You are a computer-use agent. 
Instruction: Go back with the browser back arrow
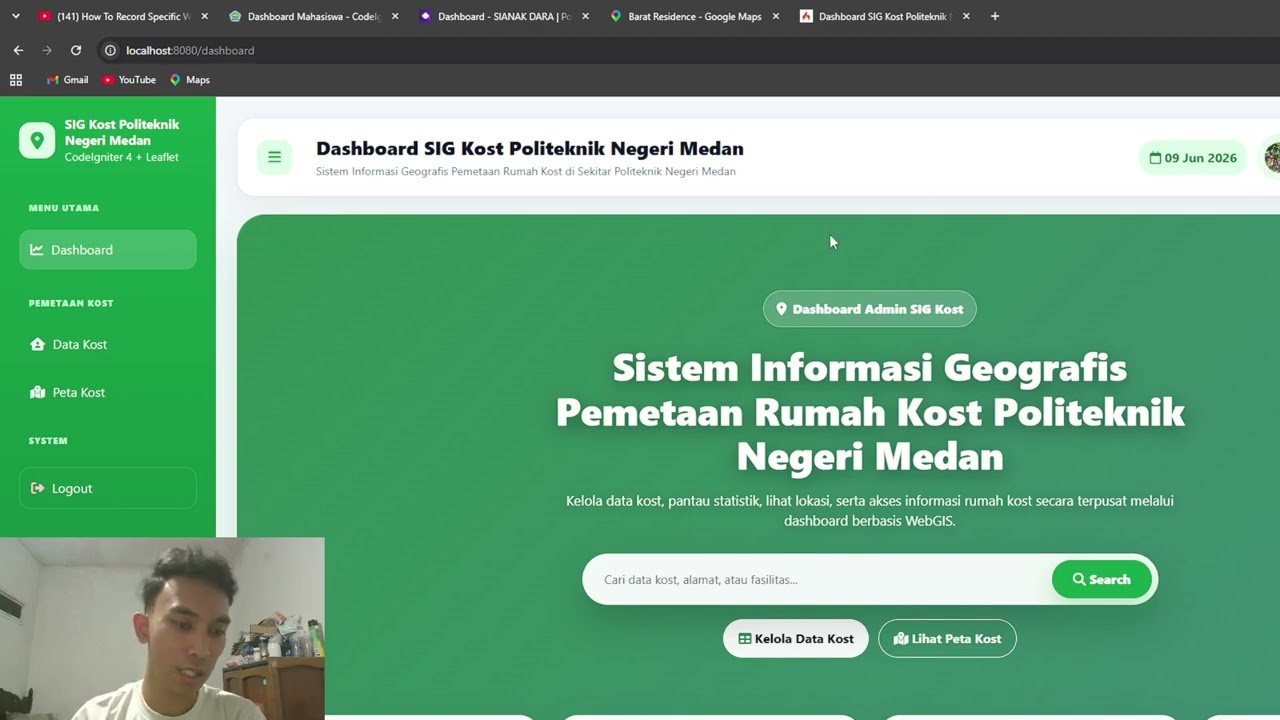point(18,50)
